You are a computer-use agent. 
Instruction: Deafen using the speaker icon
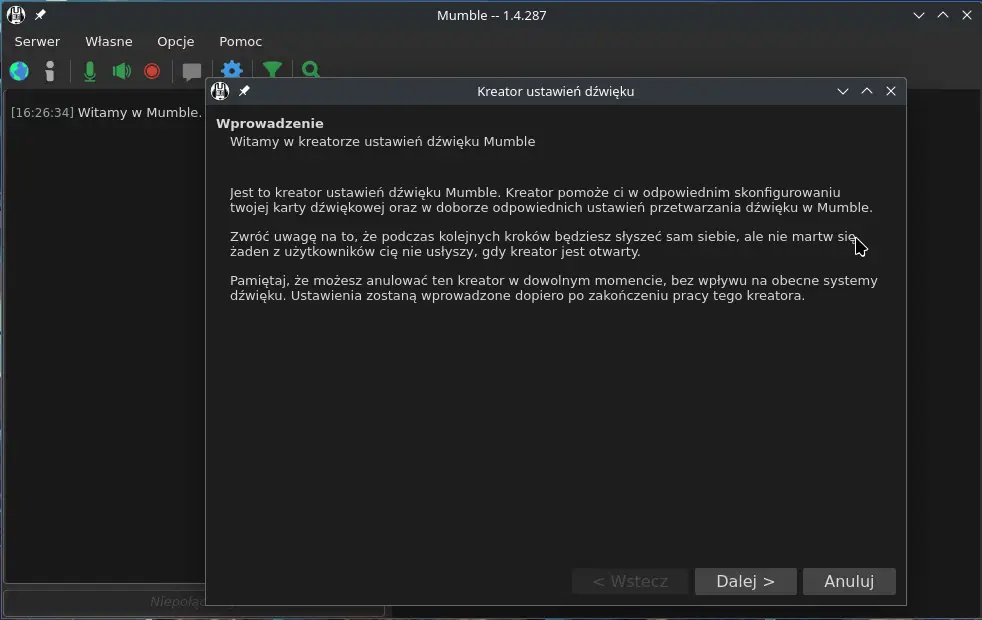tap(121, 71)
